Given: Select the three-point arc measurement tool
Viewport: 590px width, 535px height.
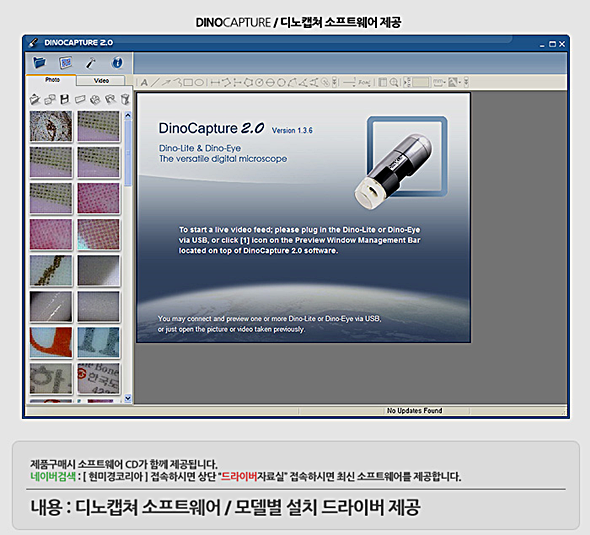Looking at the screenshot, I should point(292,82).
